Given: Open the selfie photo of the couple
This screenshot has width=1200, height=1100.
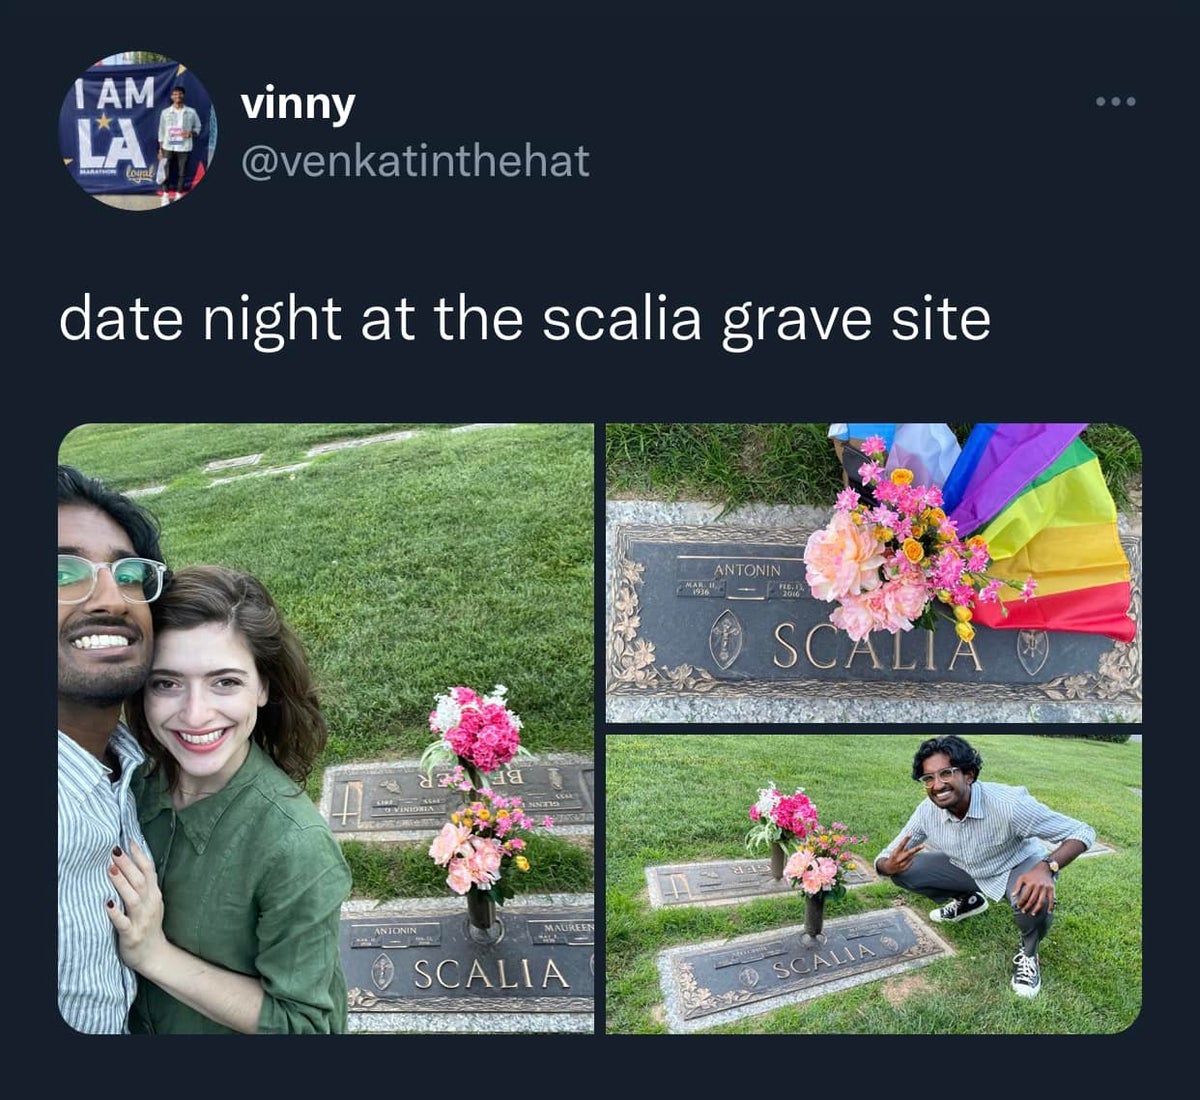Looking at the screenshot, I should tap(326, 728).
